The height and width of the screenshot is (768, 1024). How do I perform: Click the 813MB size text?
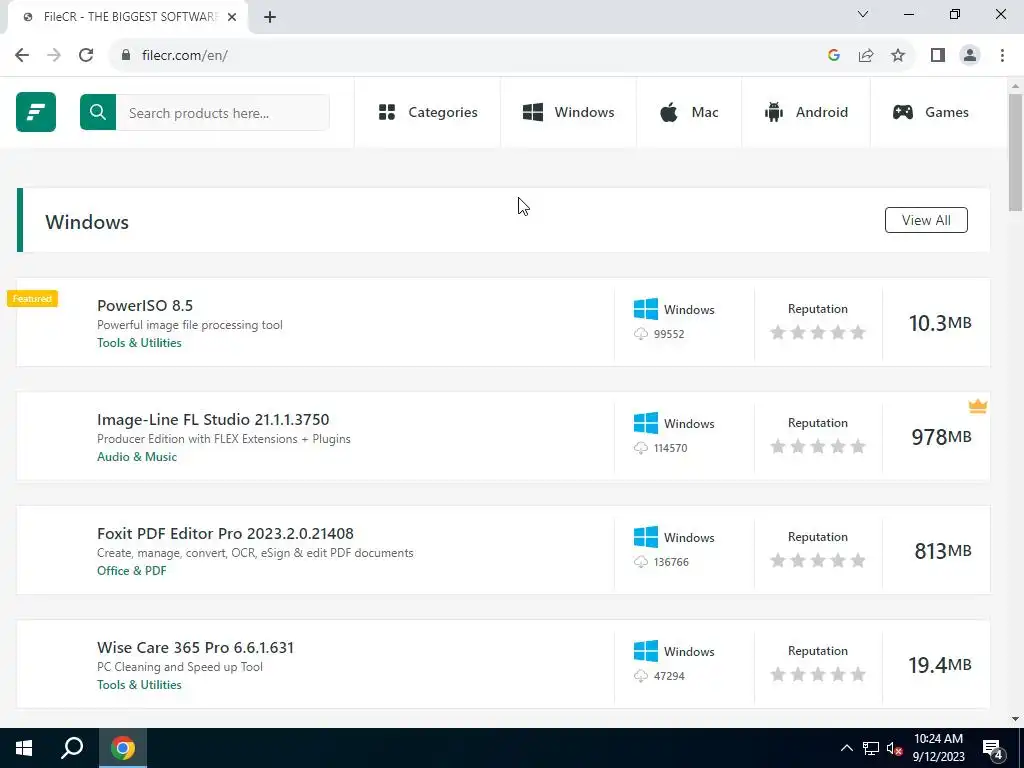click(942, 551)
